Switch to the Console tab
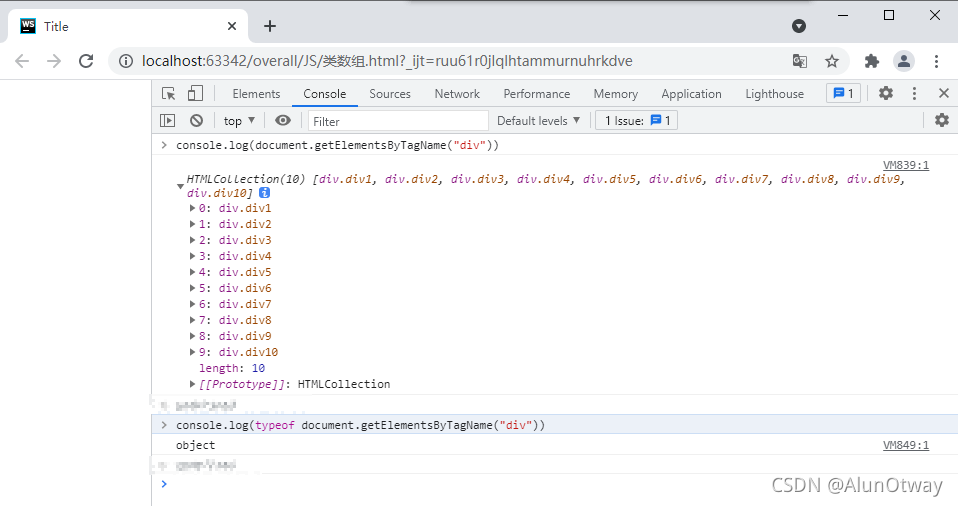Viewport: 958px width, 506px height. tap(324, 94)
